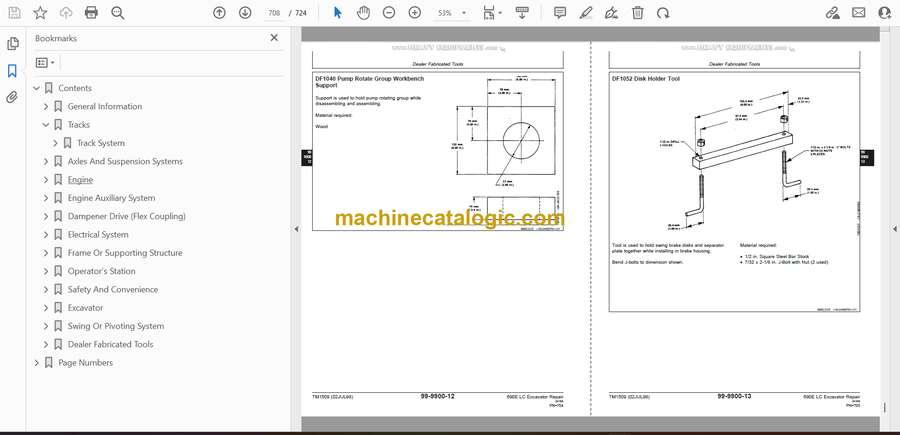Click the Track System bookmark label
Image resolution: width=900 pixels, height=435 pixels.
101,143
